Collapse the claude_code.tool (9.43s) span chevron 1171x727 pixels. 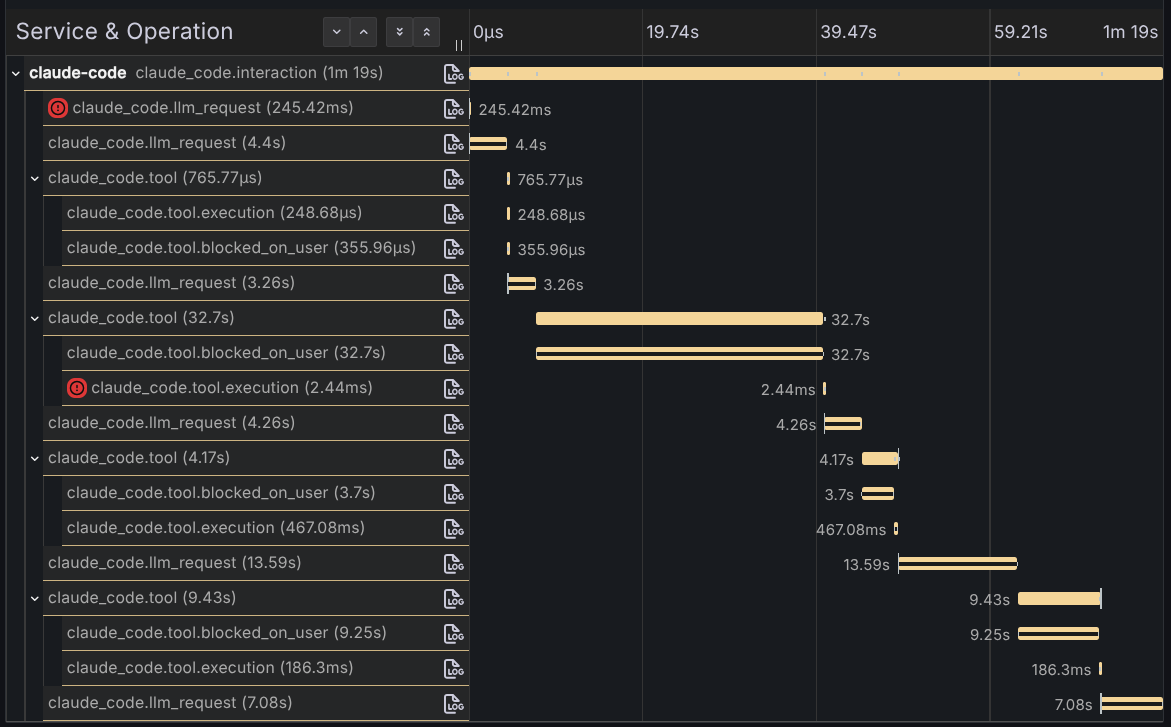point(35,598)
